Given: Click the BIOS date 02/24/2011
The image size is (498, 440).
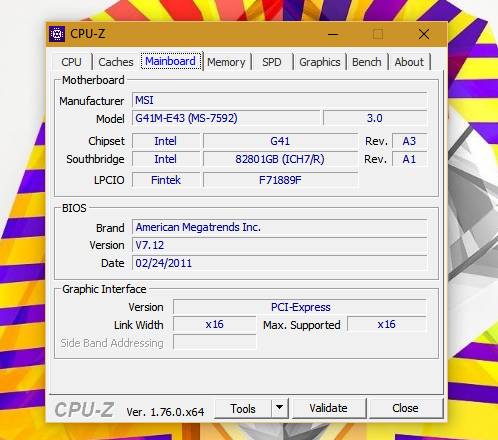Looking at the screenshot, I should pyautogui.click(x=280, y=263).
